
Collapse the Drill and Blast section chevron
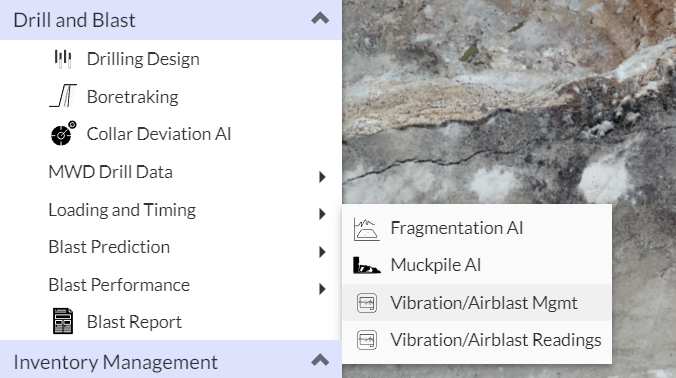coord(320,19)
